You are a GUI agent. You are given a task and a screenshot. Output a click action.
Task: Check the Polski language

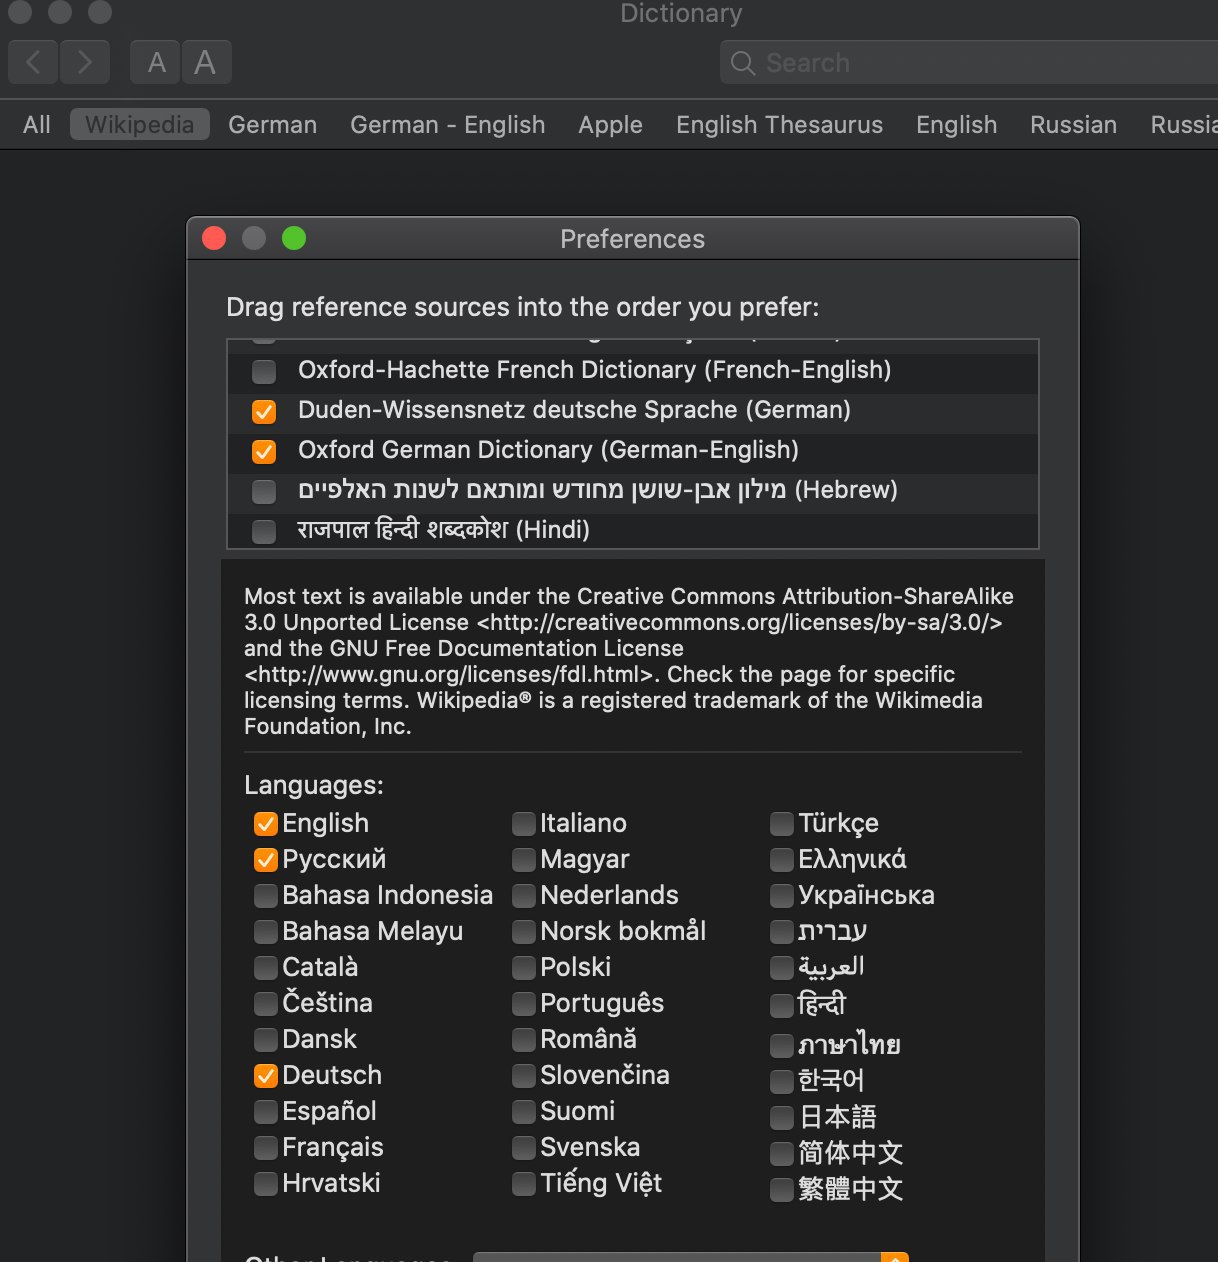(x=524, y=968)
